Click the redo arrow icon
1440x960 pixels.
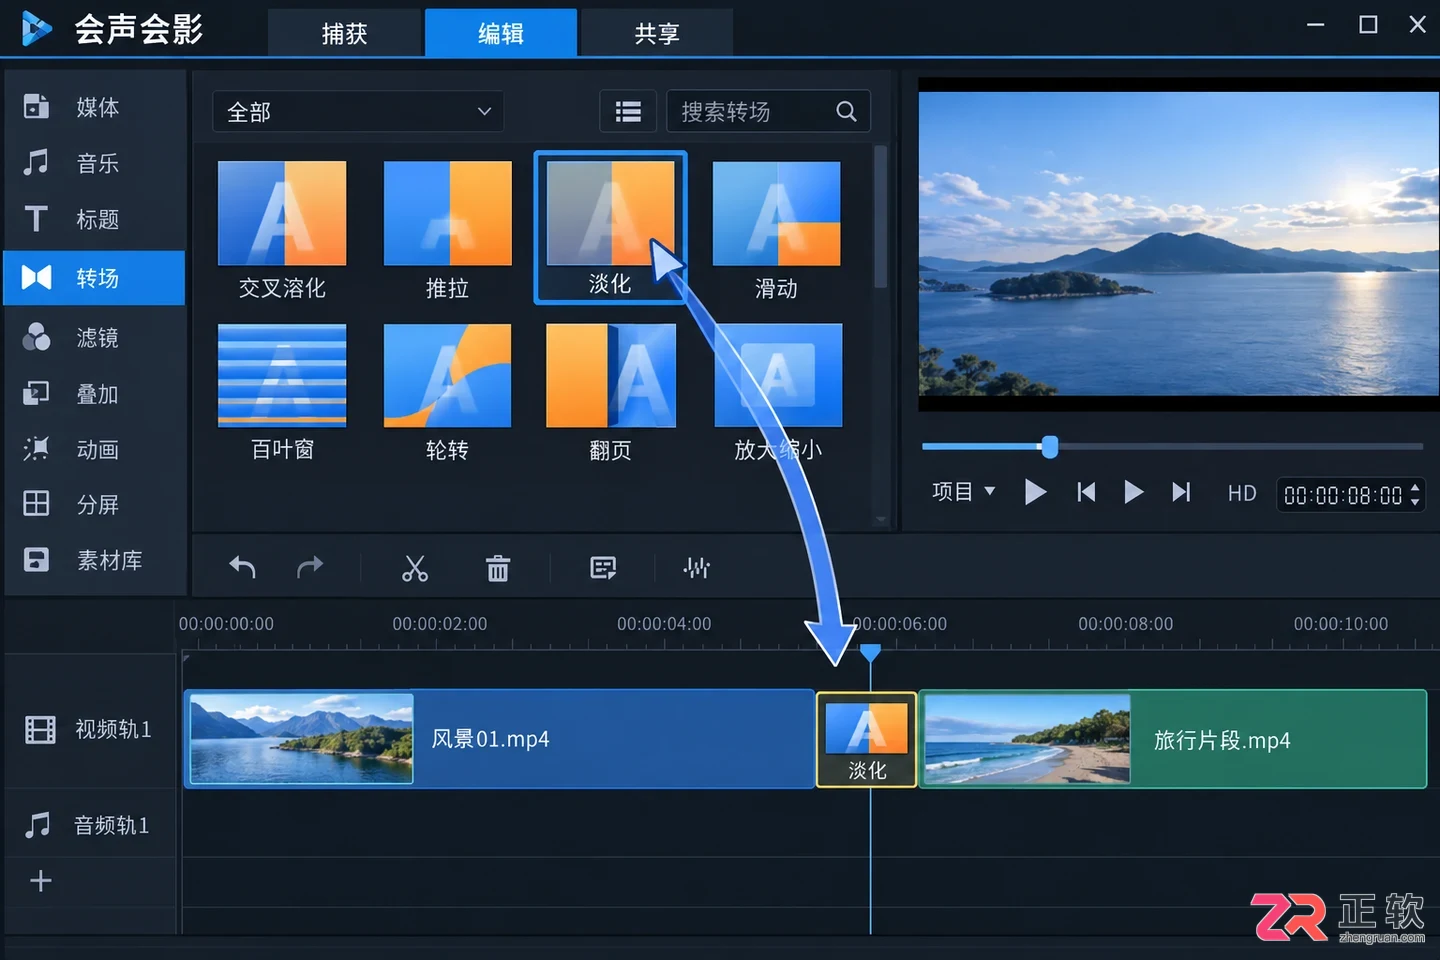(x=310, y=568)
